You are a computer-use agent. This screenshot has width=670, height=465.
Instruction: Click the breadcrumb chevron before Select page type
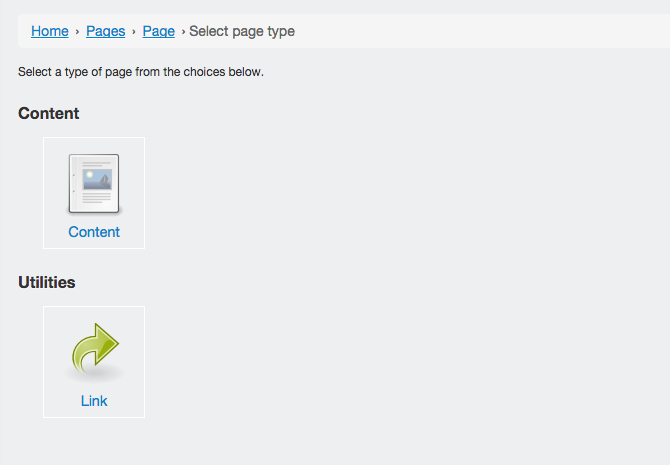(x=183, y=32)
